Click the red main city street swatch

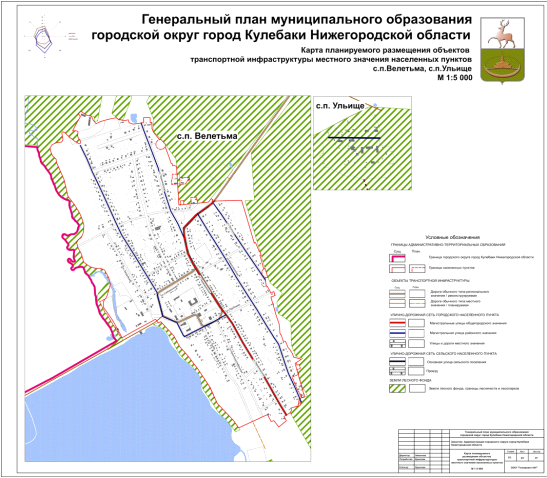point(397,323)
